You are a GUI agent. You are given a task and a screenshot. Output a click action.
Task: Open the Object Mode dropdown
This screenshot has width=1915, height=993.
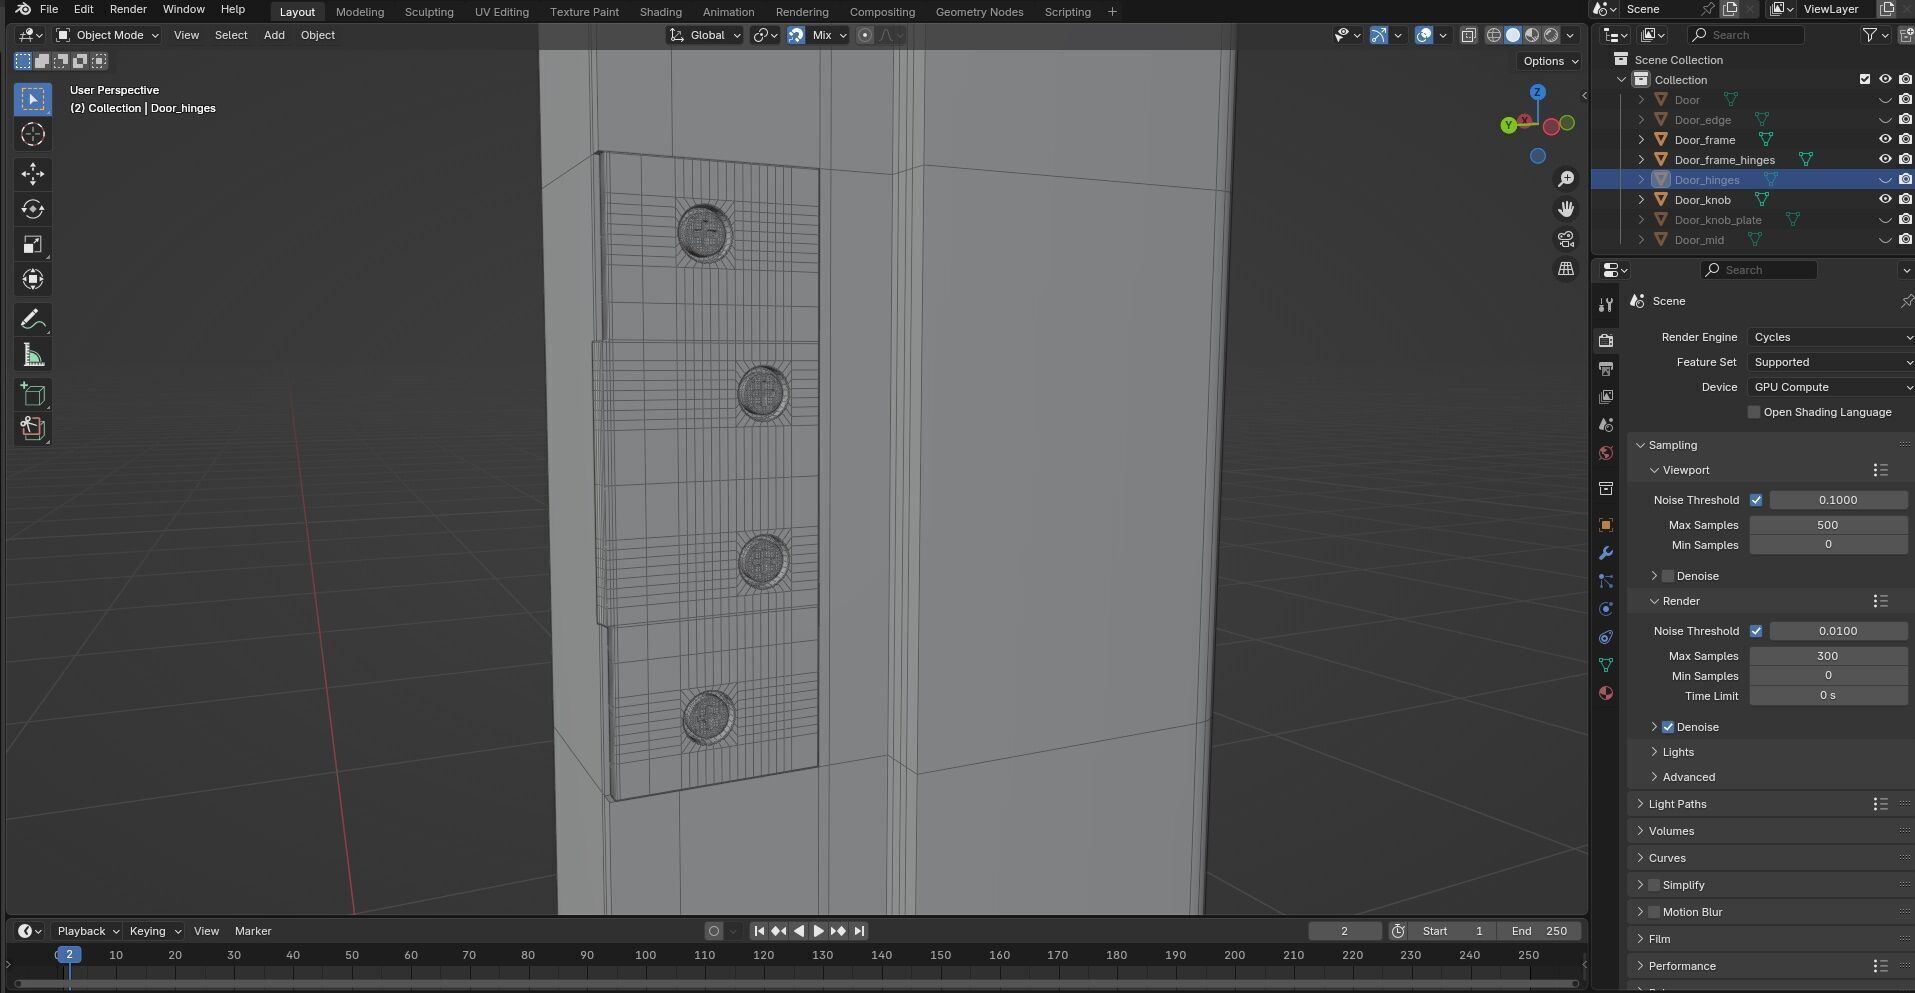pyautogui.click(x=108, y=35)
